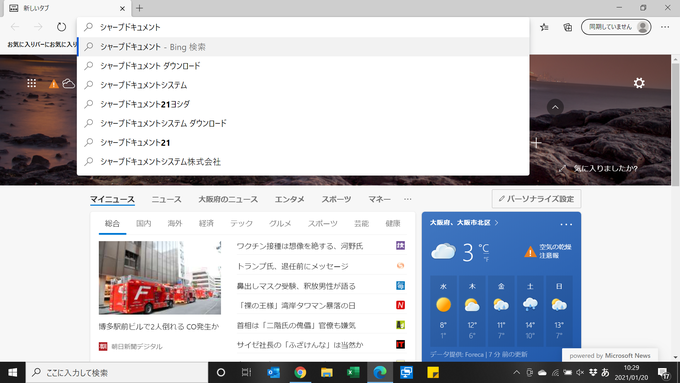Screen dimensions: 680x383
Task: Open 大阪府のニュース tab
Action: [228, 199]
